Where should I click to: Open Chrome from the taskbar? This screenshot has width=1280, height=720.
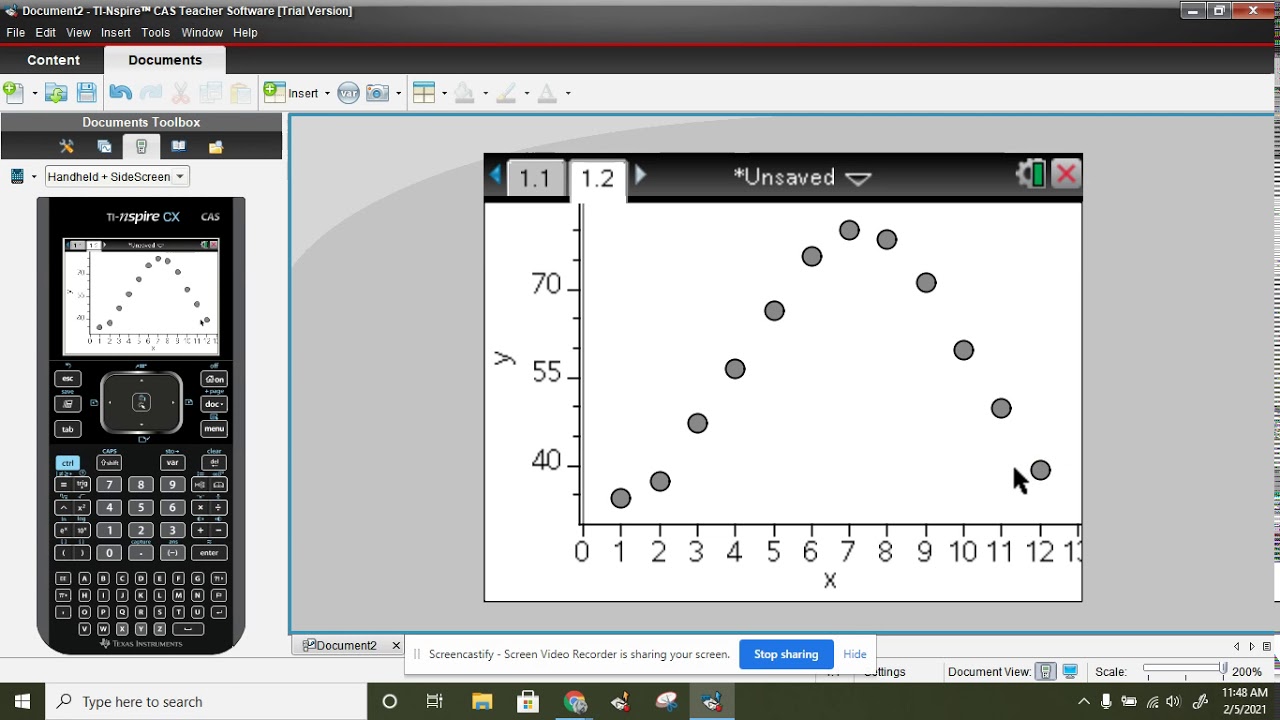575,702
